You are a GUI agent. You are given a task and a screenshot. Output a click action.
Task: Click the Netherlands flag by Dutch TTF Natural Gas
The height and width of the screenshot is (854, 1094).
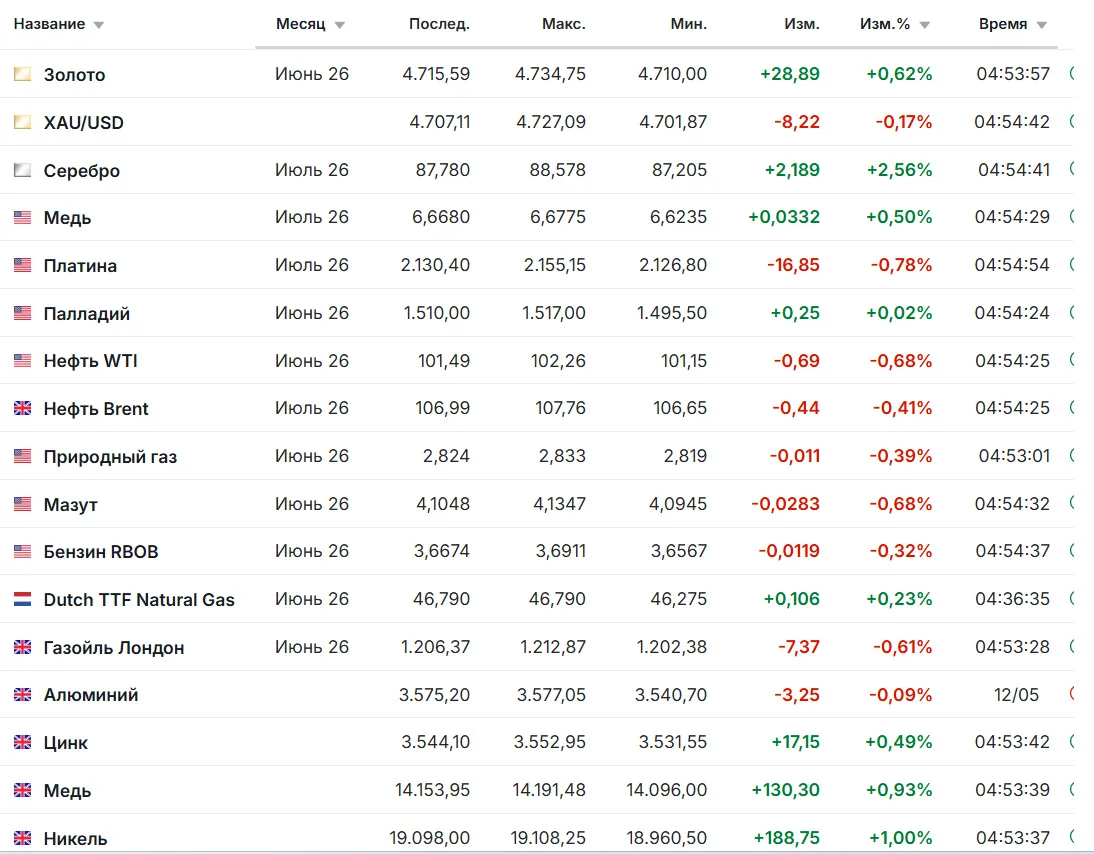pos(22,599)
